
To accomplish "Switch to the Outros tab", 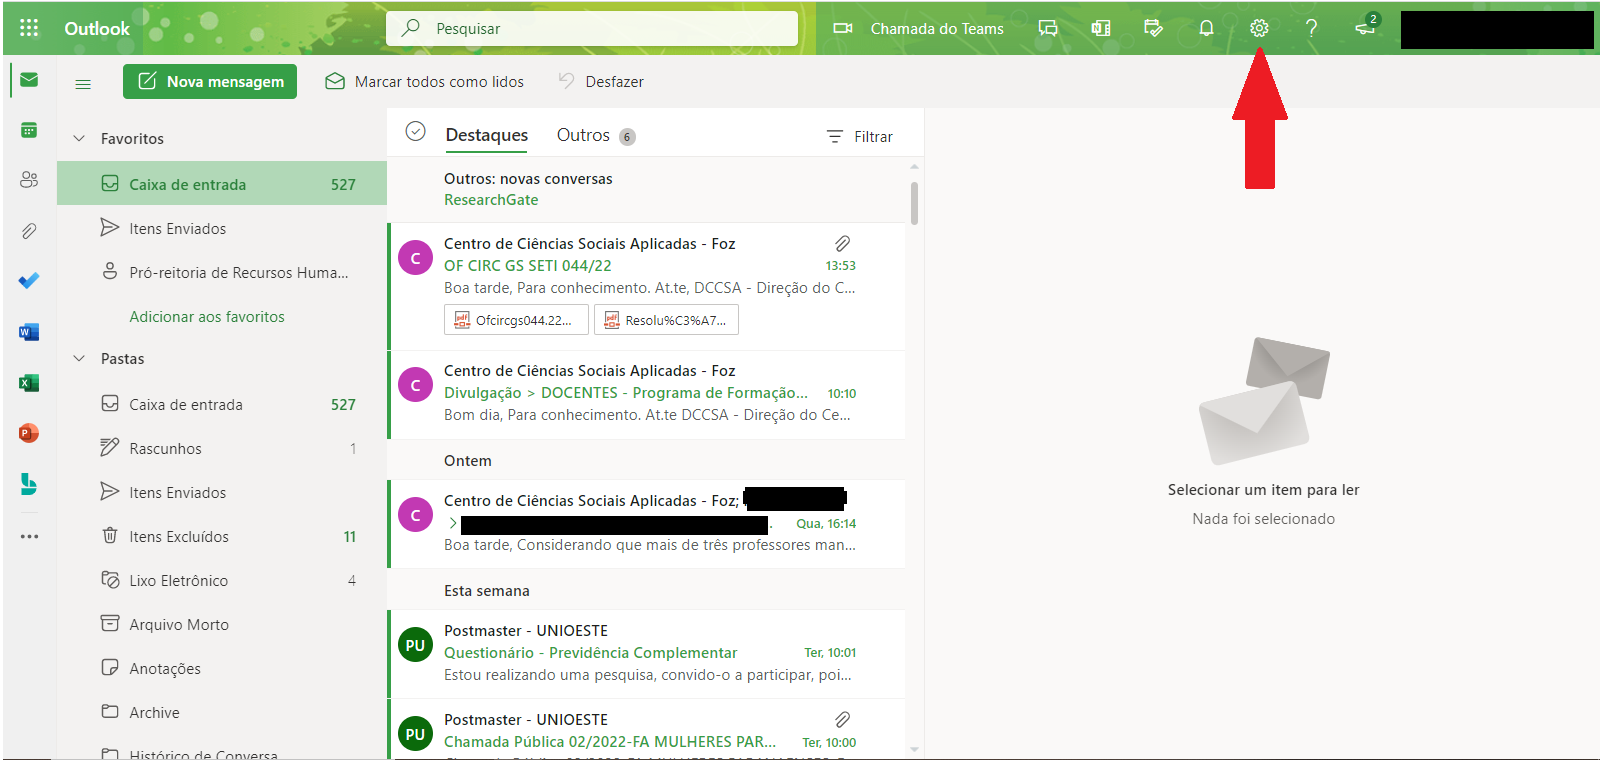I will pos(583,136).
